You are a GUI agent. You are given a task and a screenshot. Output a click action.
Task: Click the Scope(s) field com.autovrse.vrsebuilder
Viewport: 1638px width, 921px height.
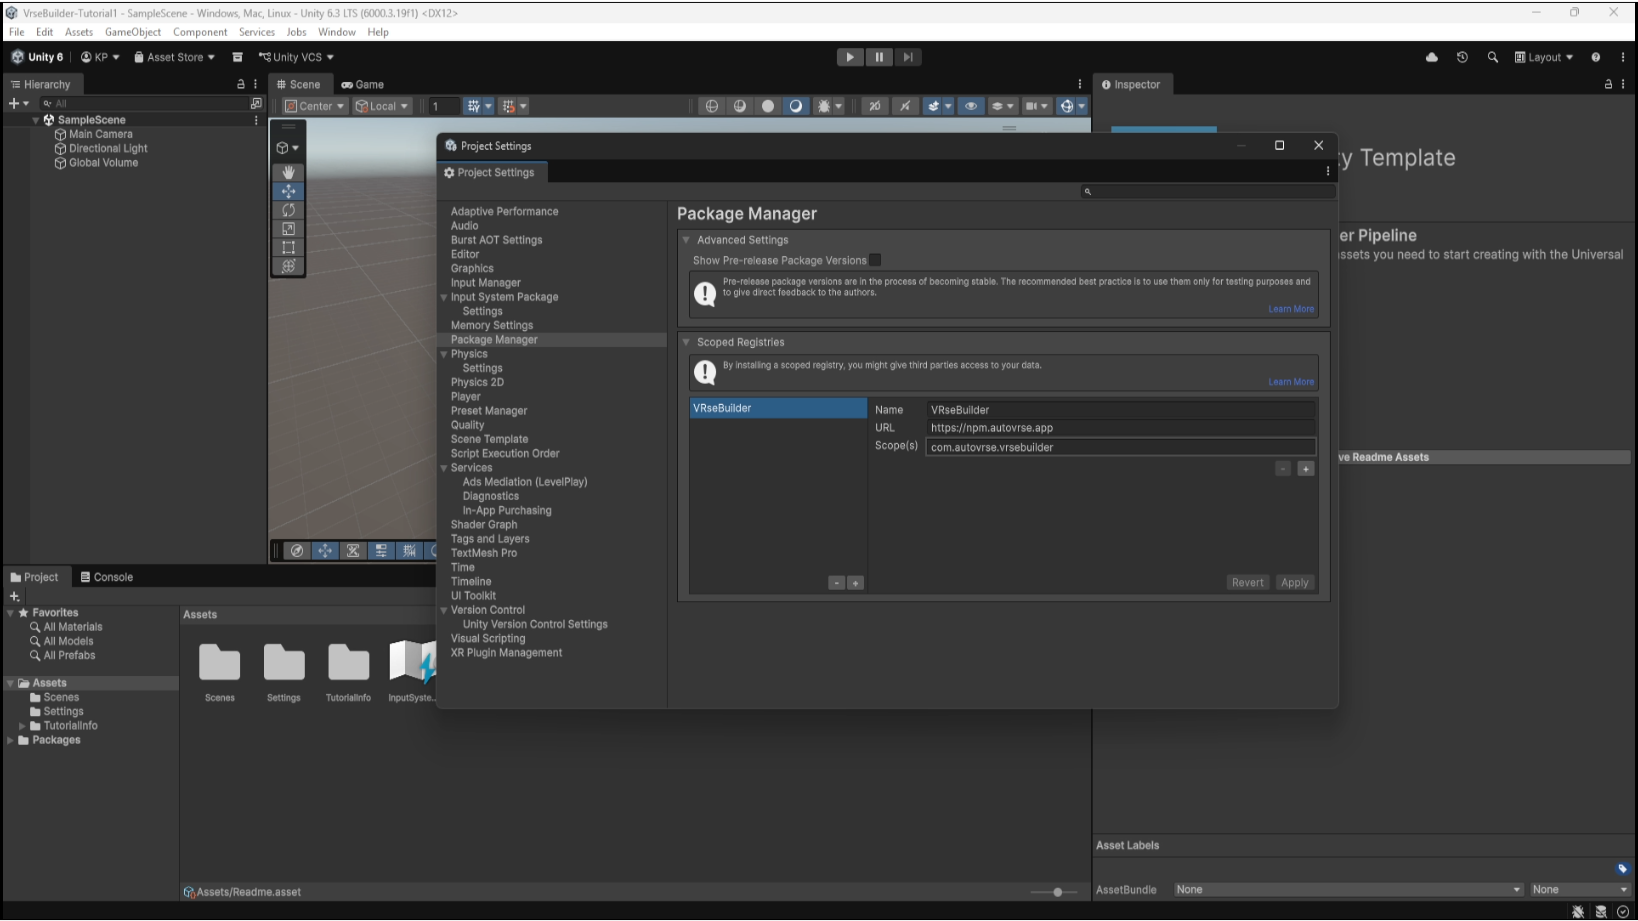(x=1120, y=447)
